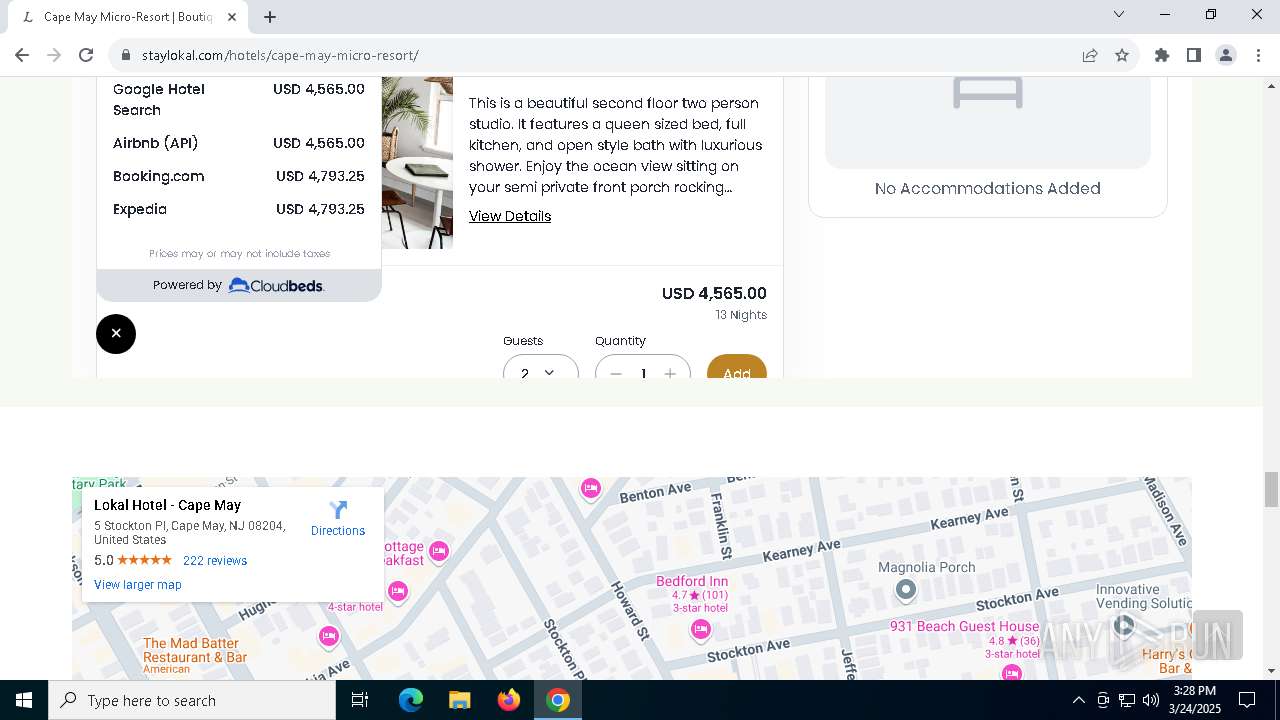Screen dimensions: 1280x720
Task: Switch to Chrome on taskbar
Action: point(558,700)
